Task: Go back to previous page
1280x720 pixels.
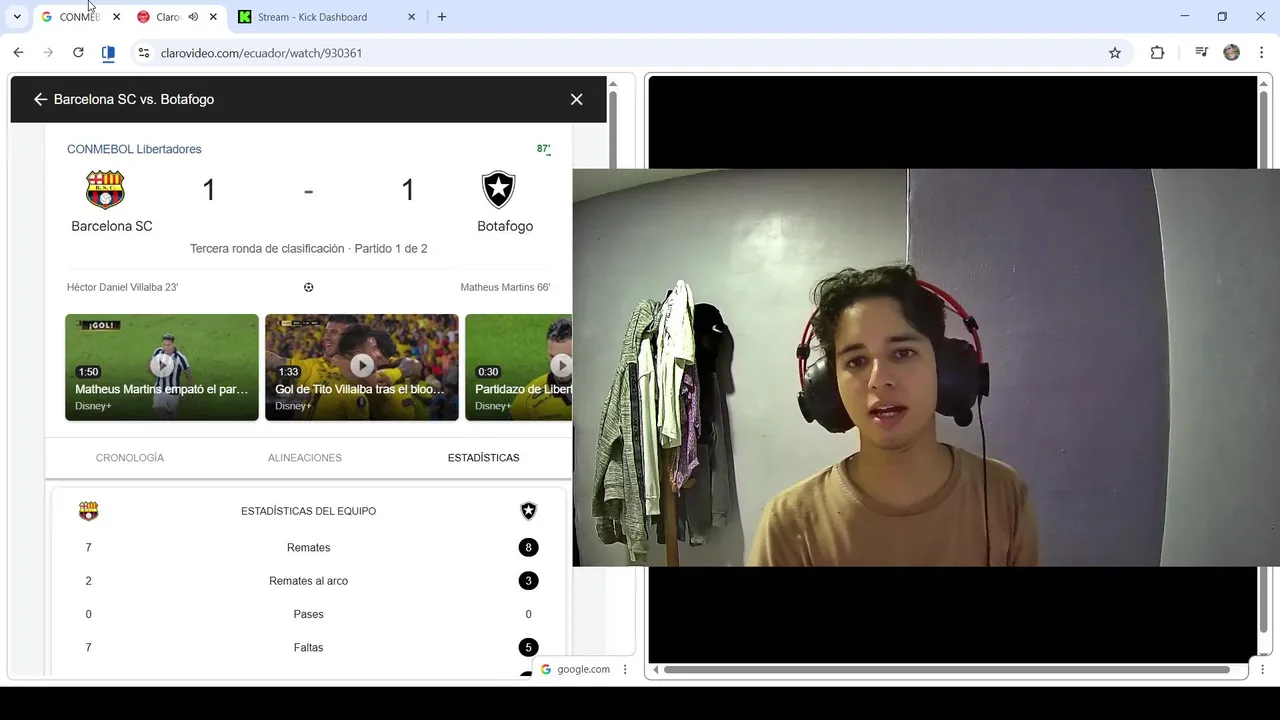Action: click(x=18, y=53)
